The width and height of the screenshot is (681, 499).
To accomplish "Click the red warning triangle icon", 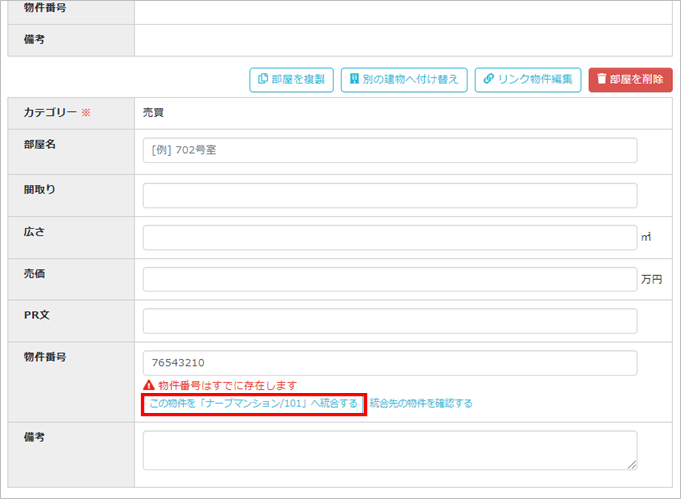I will coord(149,386).
